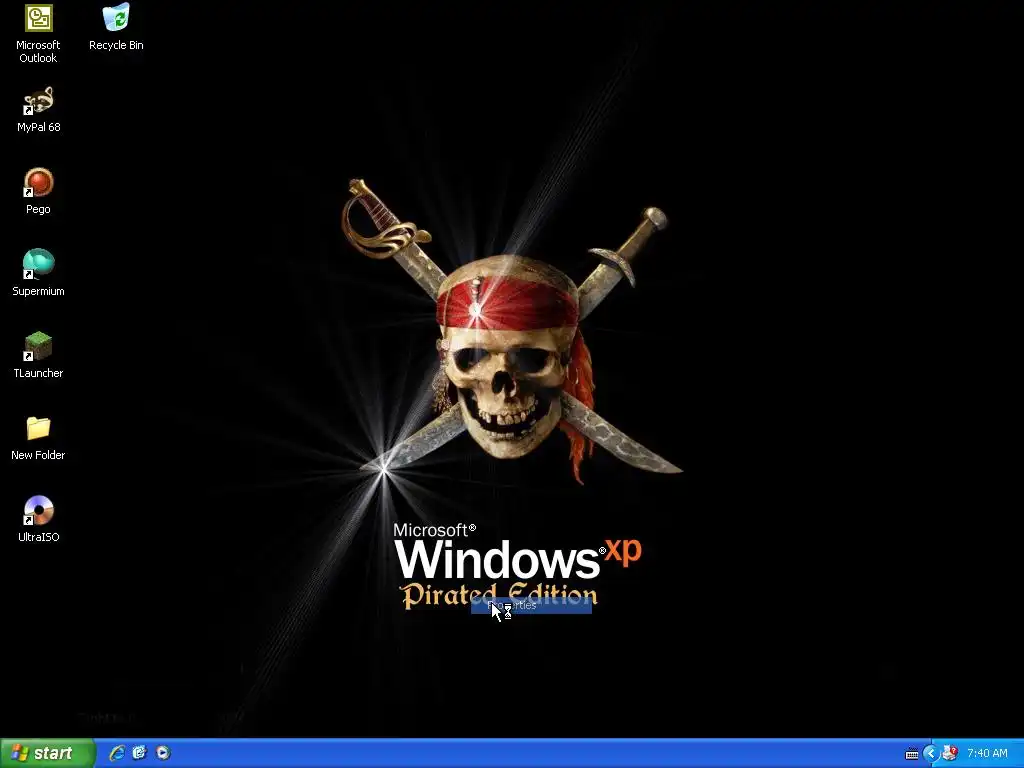This screenshot has width=1024, height=768.
Task: Click the 7:40 AM taskbar clock
Action: (x=987, y=753)
